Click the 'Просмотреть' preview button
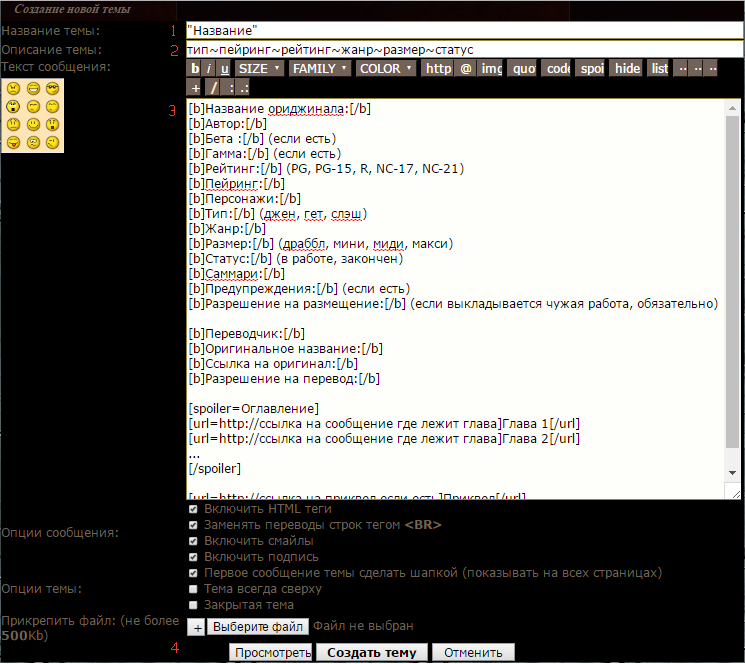This screenshot has width=745, height=664. [x=271, y=653]
